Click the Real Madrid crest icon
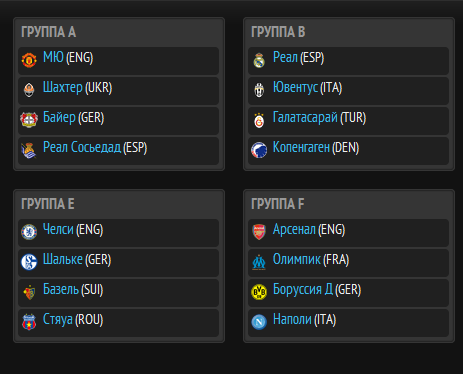The height and width of the screenshot is (374, 463). 259,60
